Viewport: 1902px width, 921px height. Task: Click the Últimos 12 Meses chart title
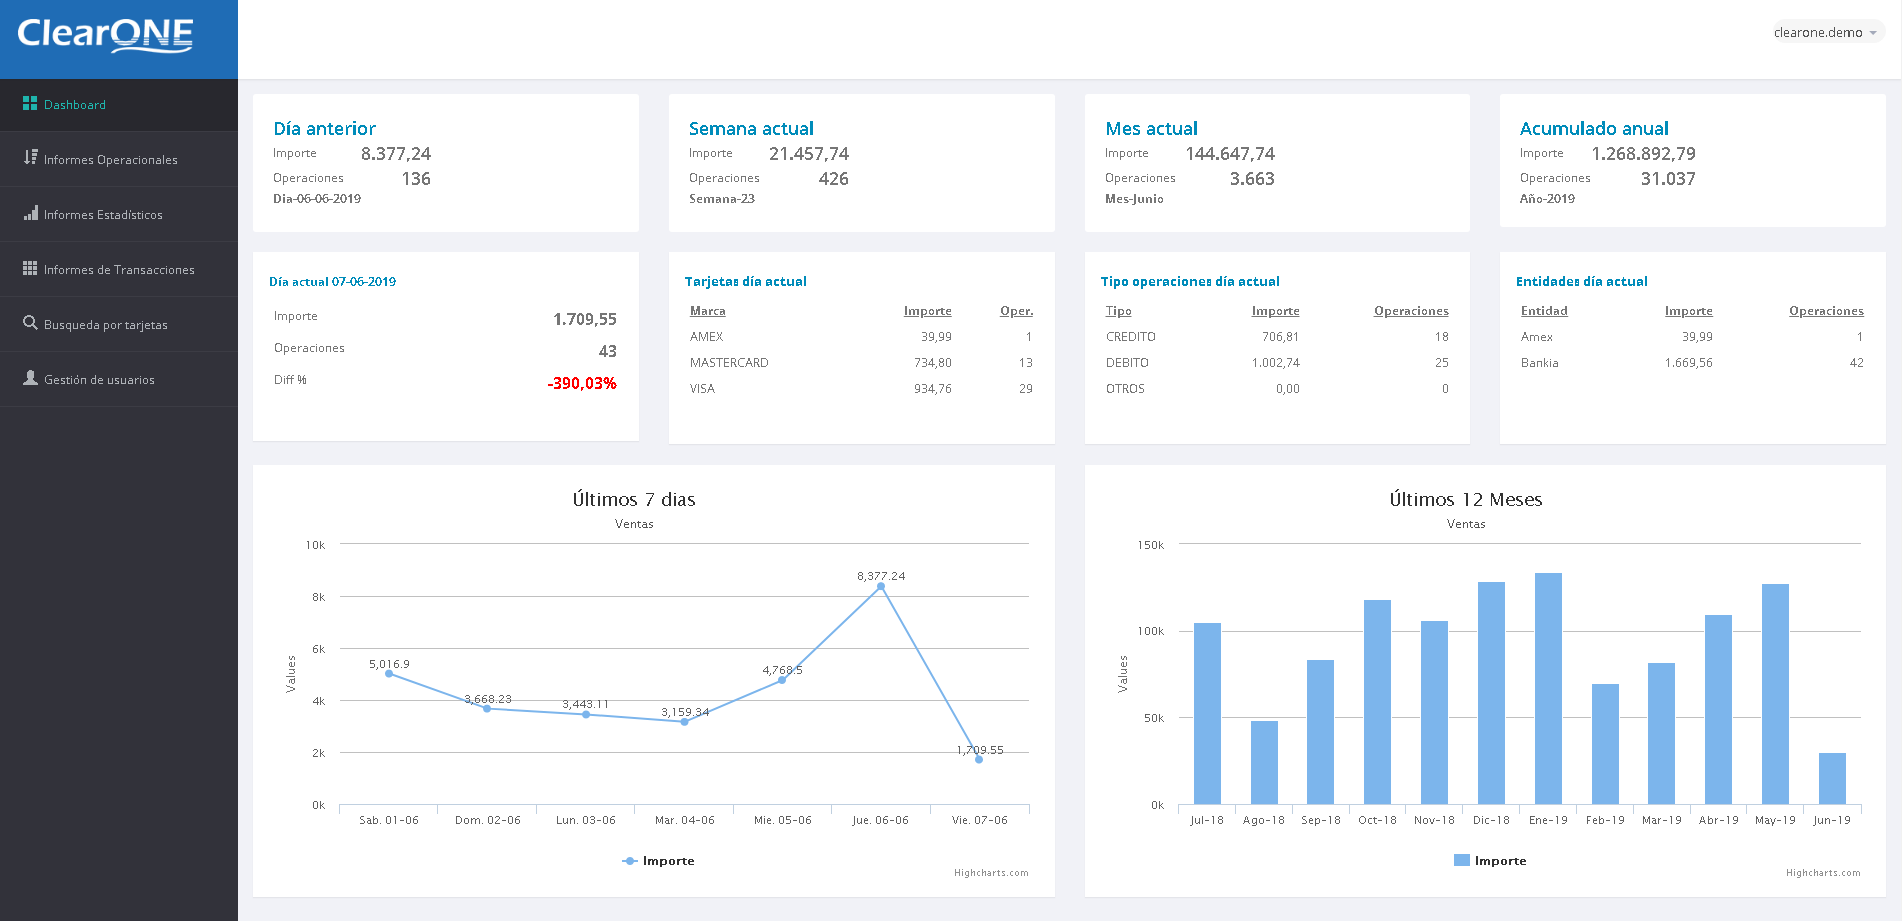pos(1465,499)
